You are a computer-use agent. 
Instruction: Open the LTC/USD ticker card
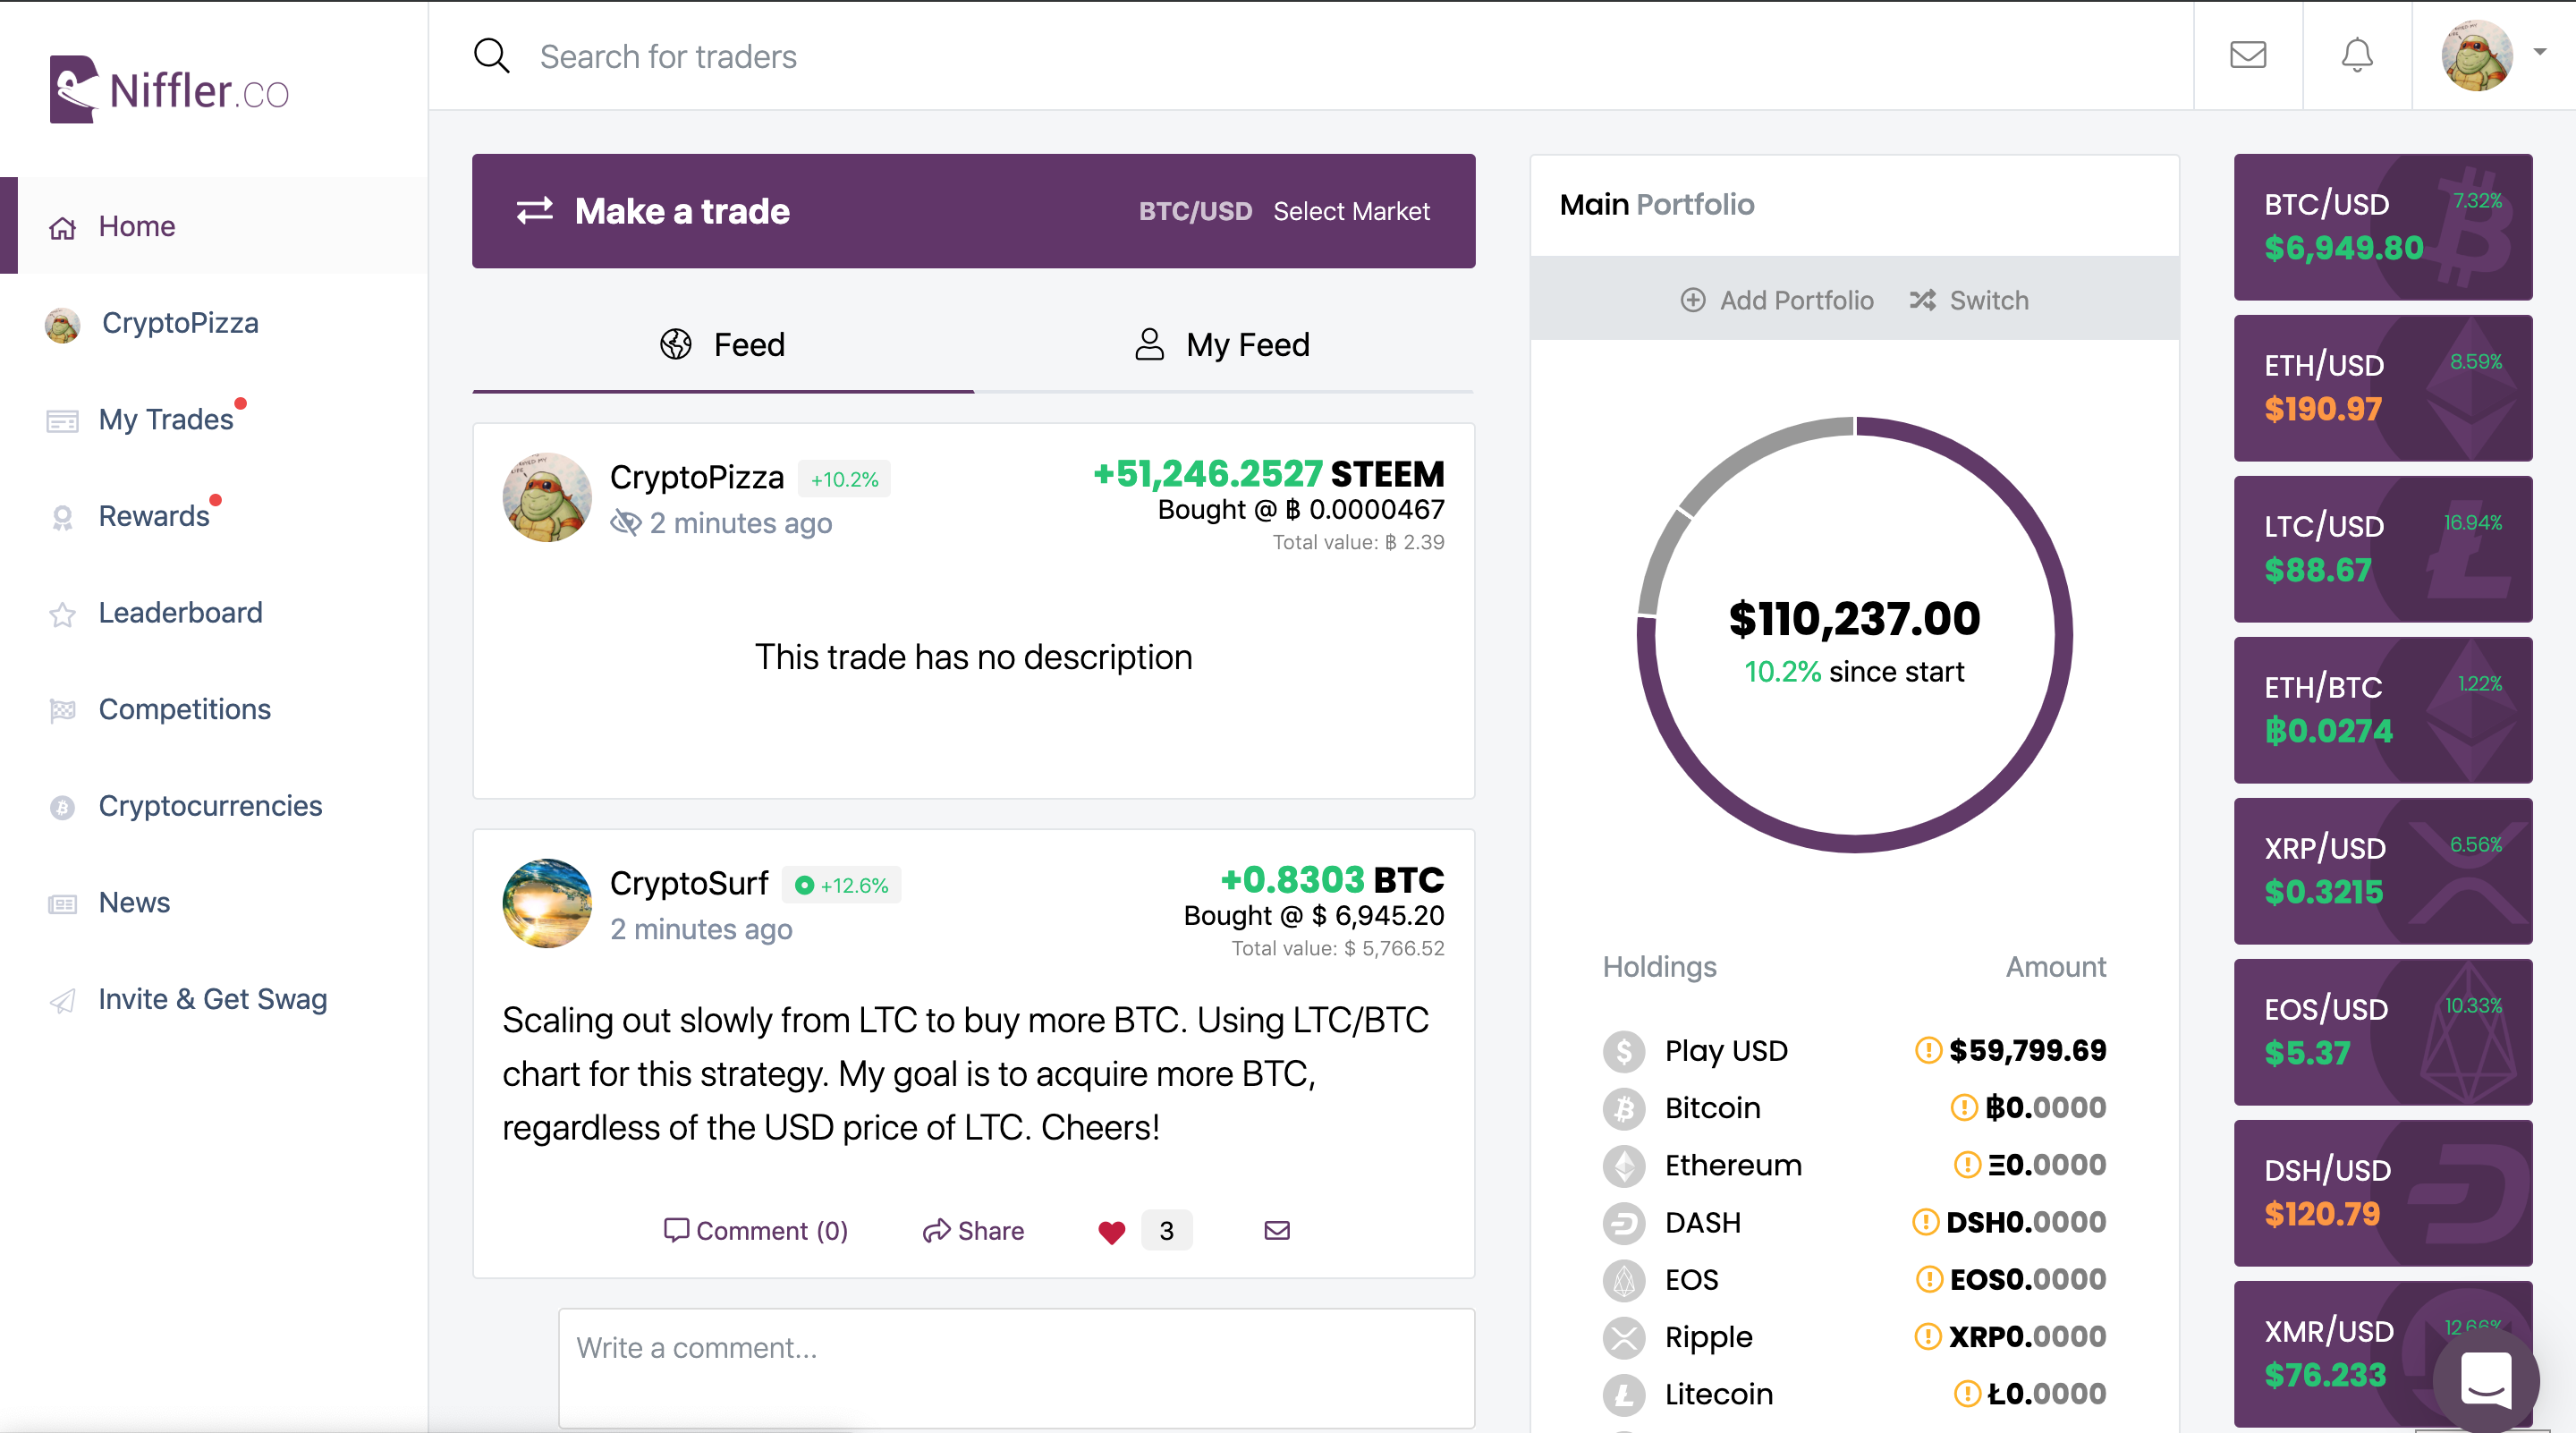coord(2382,549)
